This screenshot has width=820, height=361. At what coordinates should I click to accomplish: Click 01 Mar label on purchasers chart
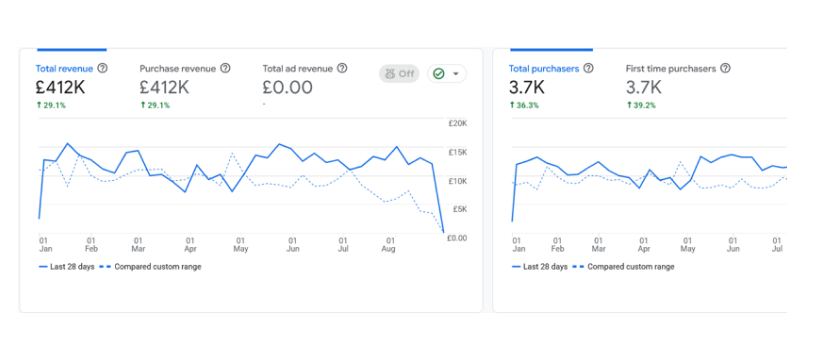coord(599,245)
